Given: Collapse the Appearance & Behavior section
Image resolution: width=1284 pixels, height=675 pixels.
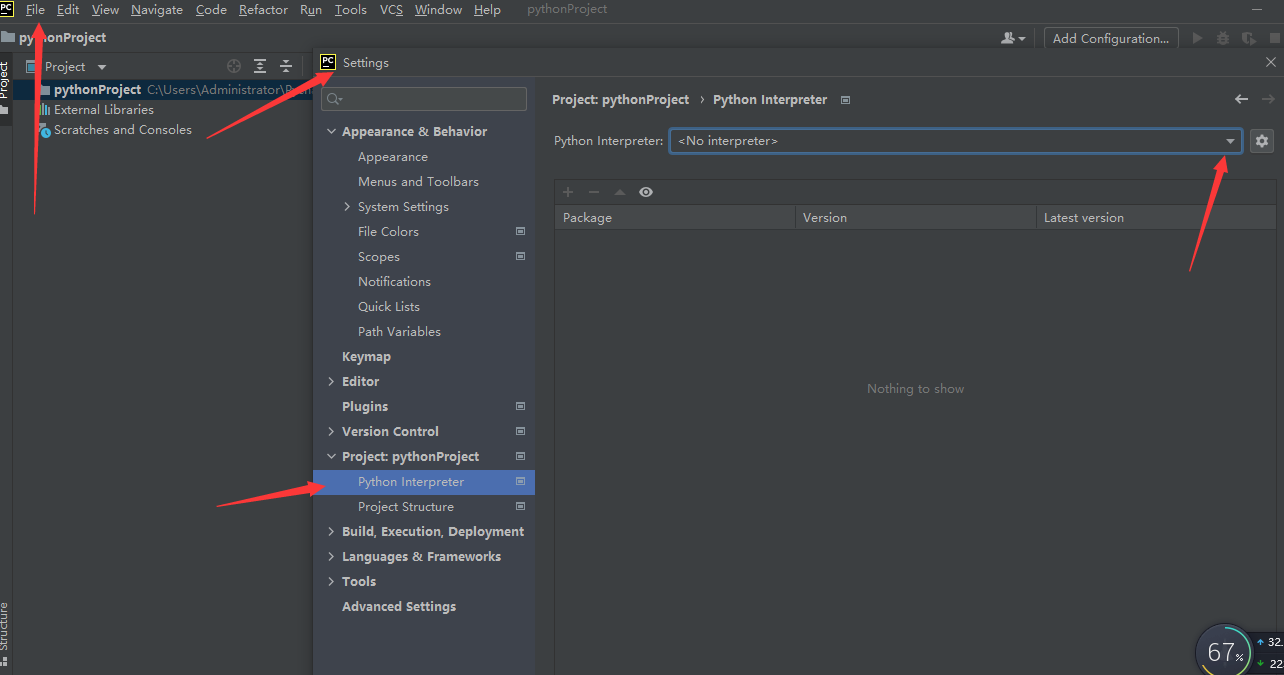Looking at the screenshot, I should click(332, 131).
